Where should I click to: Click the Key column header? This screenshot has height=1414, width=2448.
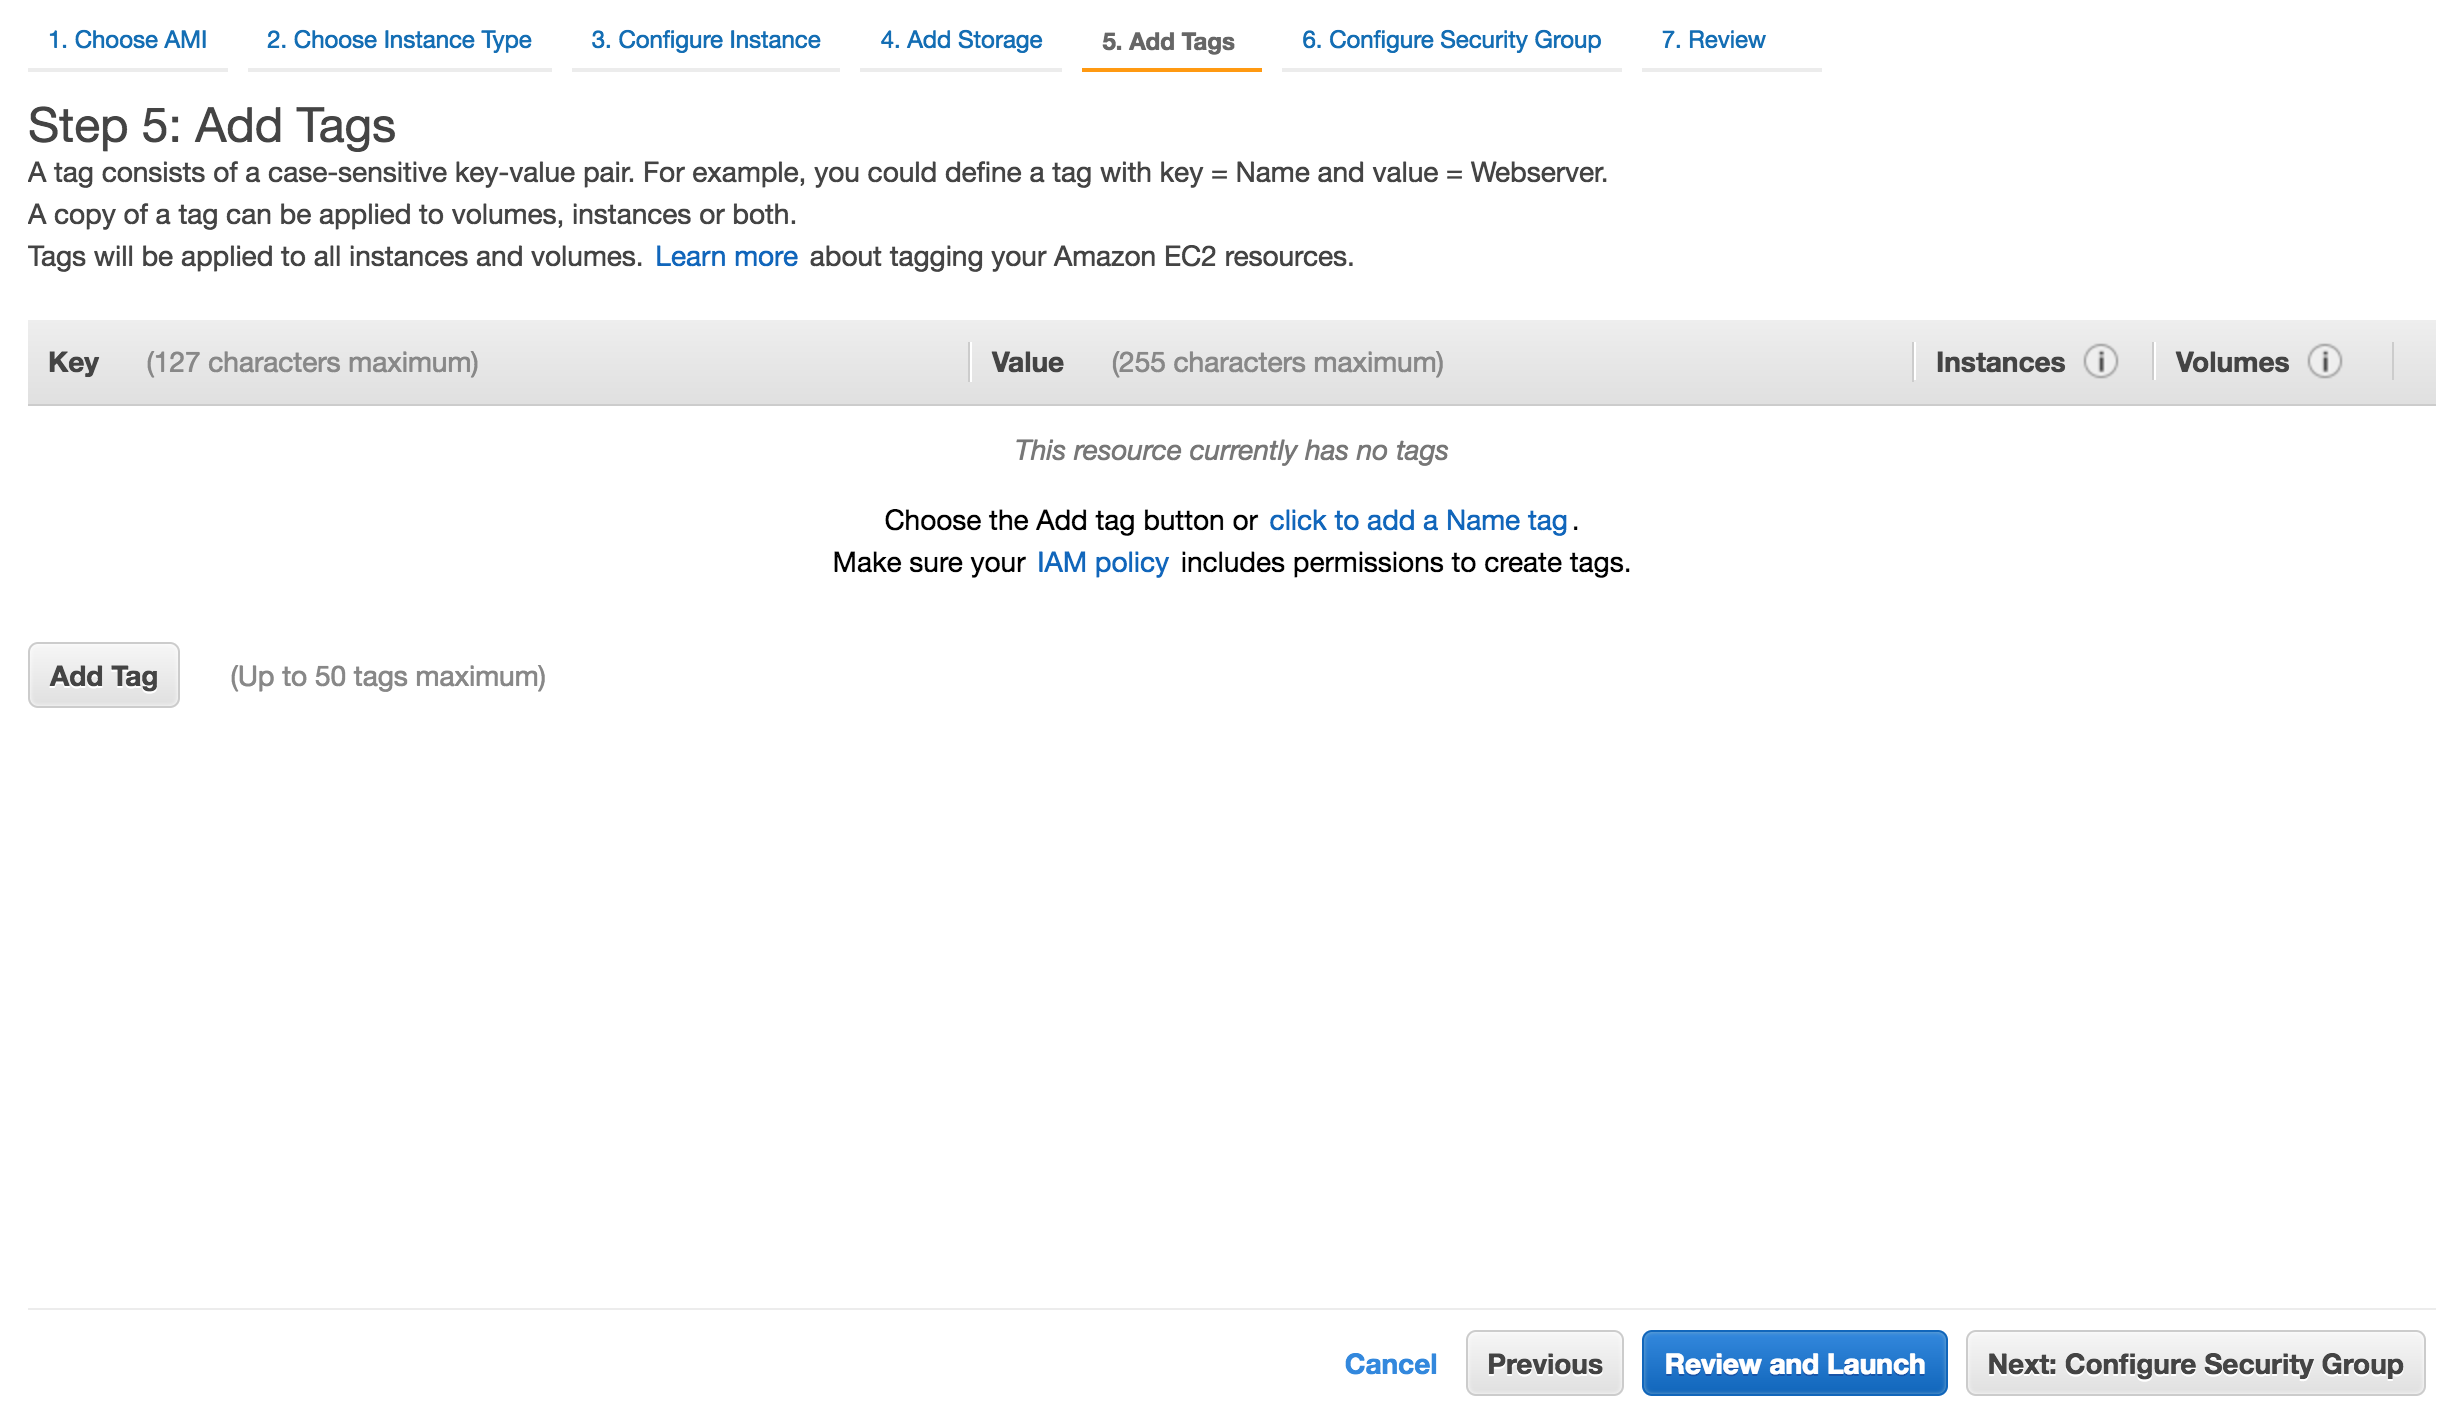[73, 362]
